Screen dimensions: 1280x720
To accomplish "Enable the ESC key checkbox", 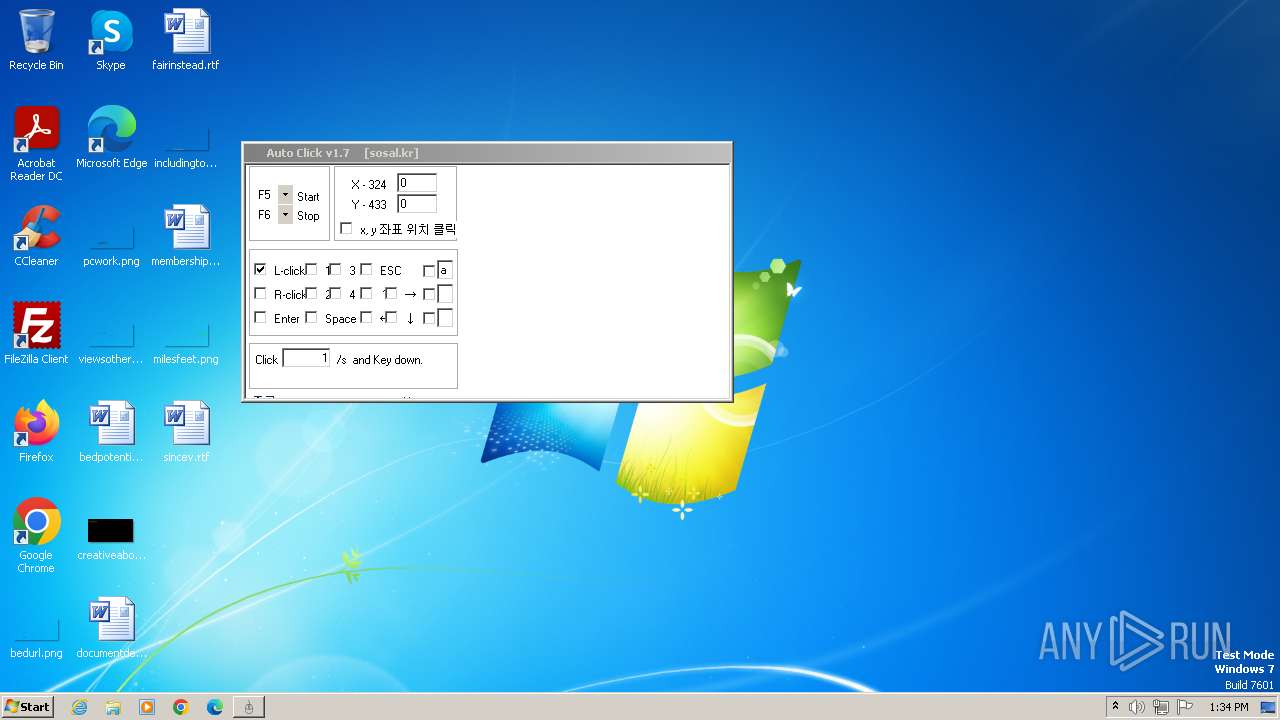I will (x=366, y=269).
